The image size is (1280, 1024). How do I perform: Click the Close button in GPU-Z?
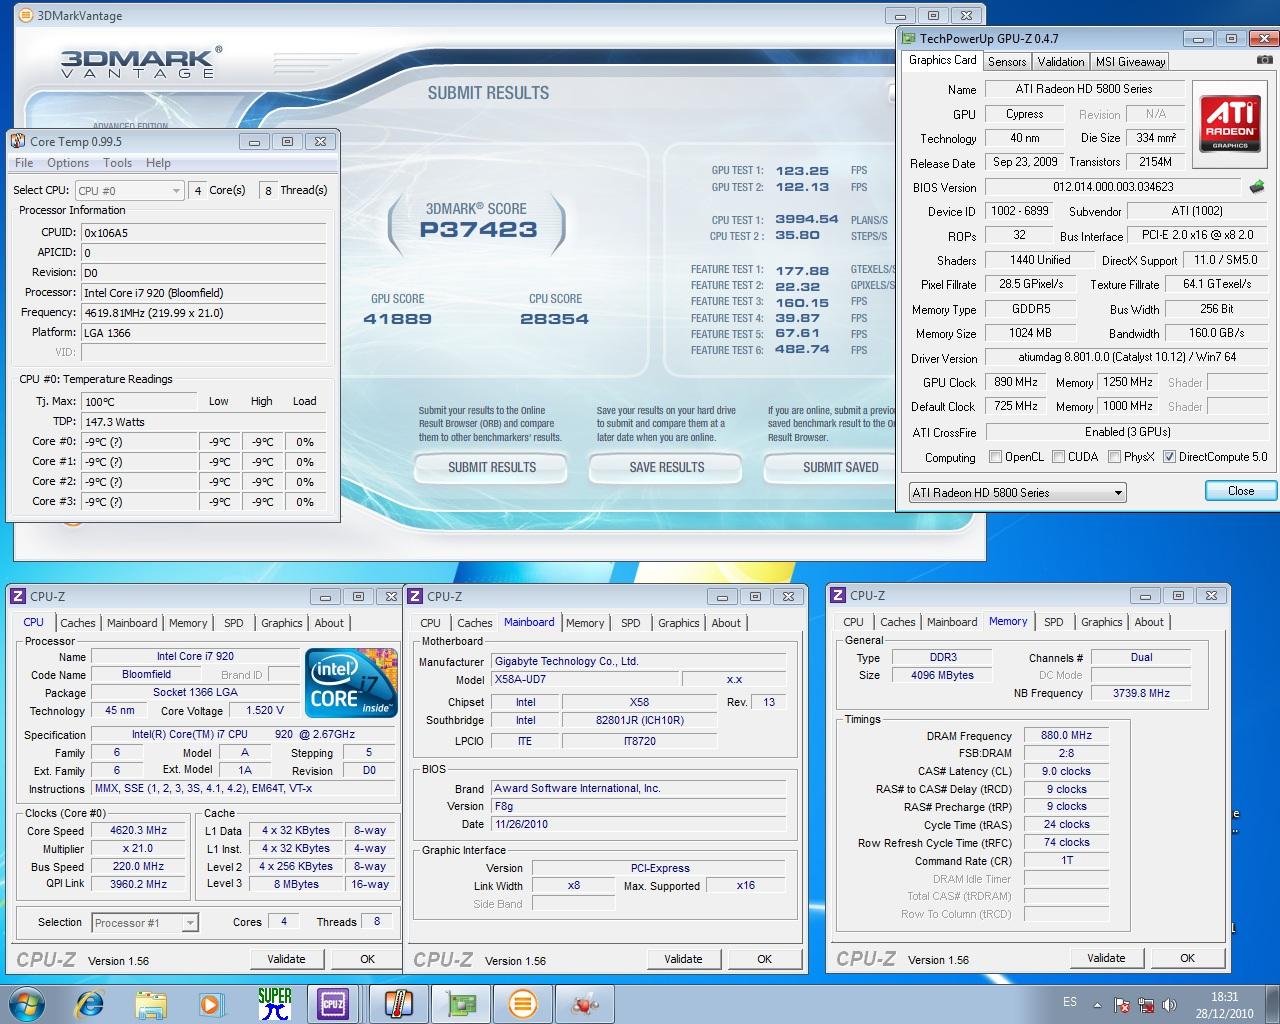pyautogui.click(x=1240, y=491)
